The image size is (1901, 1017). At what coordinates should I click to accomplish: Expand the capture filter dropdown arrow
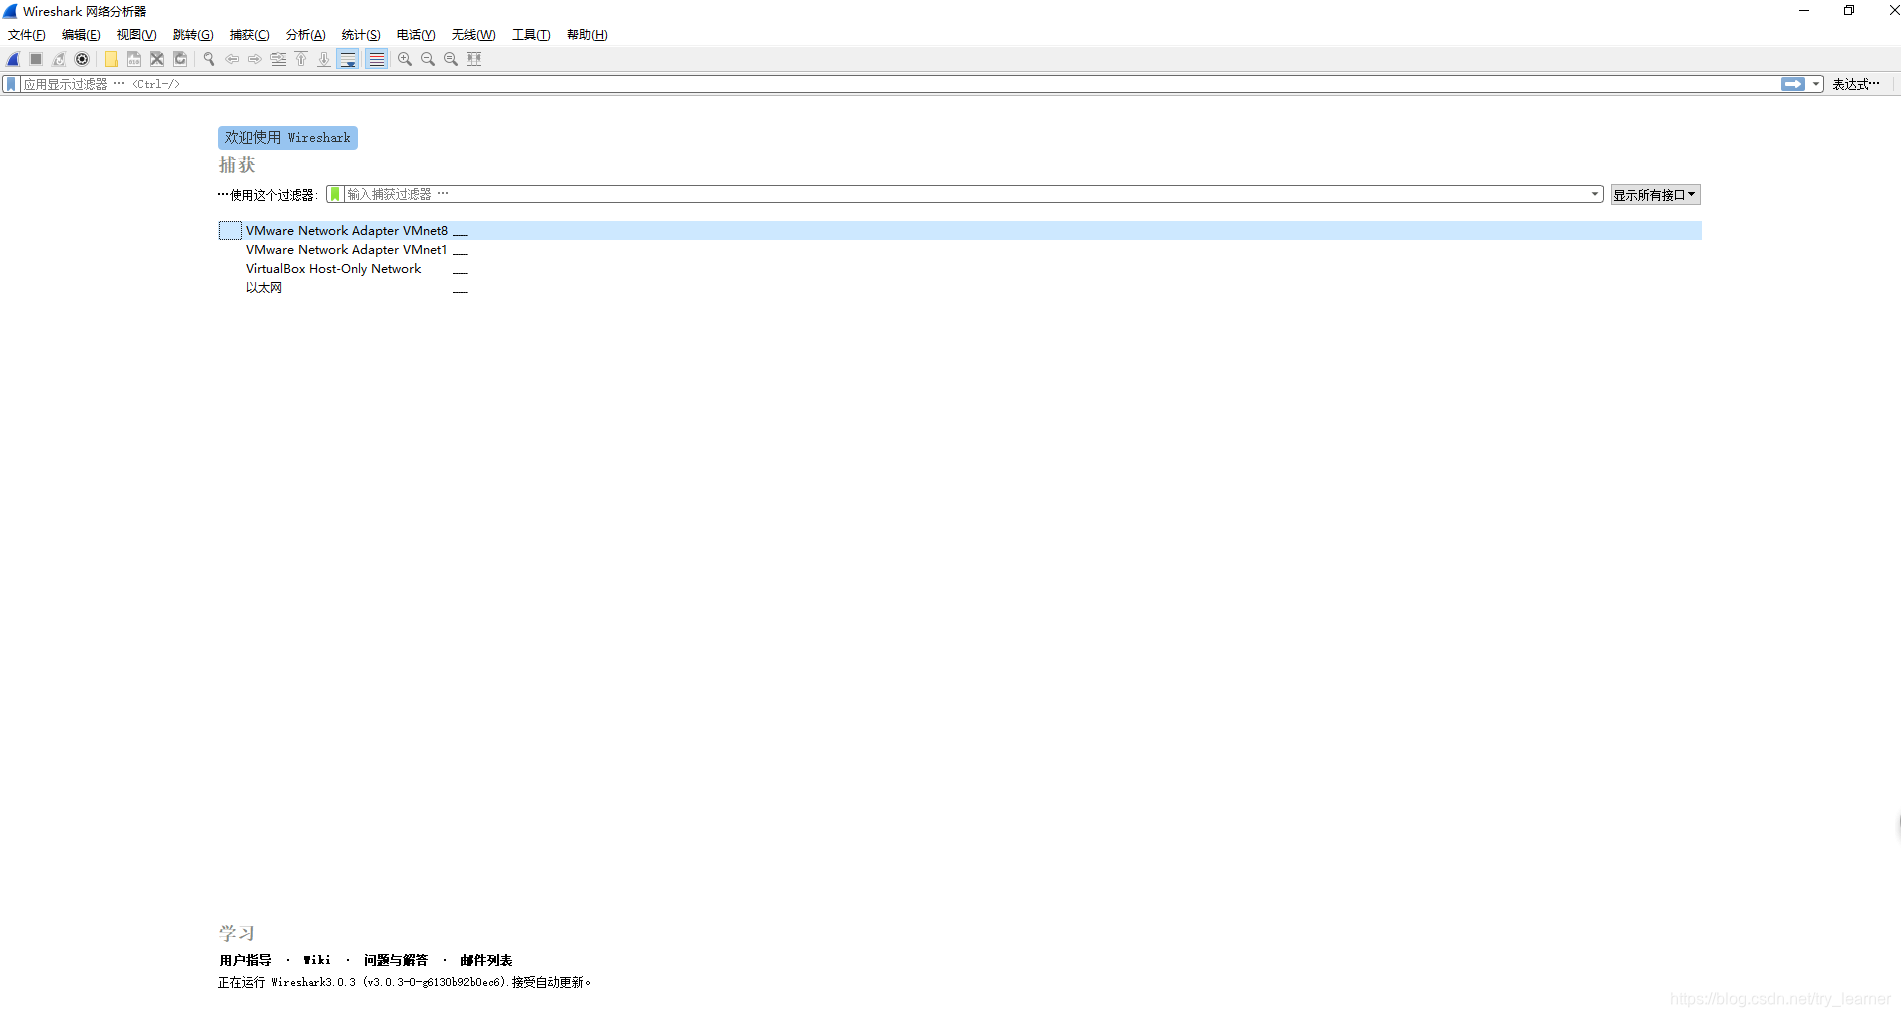pyautogui.click(x=1595, y=194)
